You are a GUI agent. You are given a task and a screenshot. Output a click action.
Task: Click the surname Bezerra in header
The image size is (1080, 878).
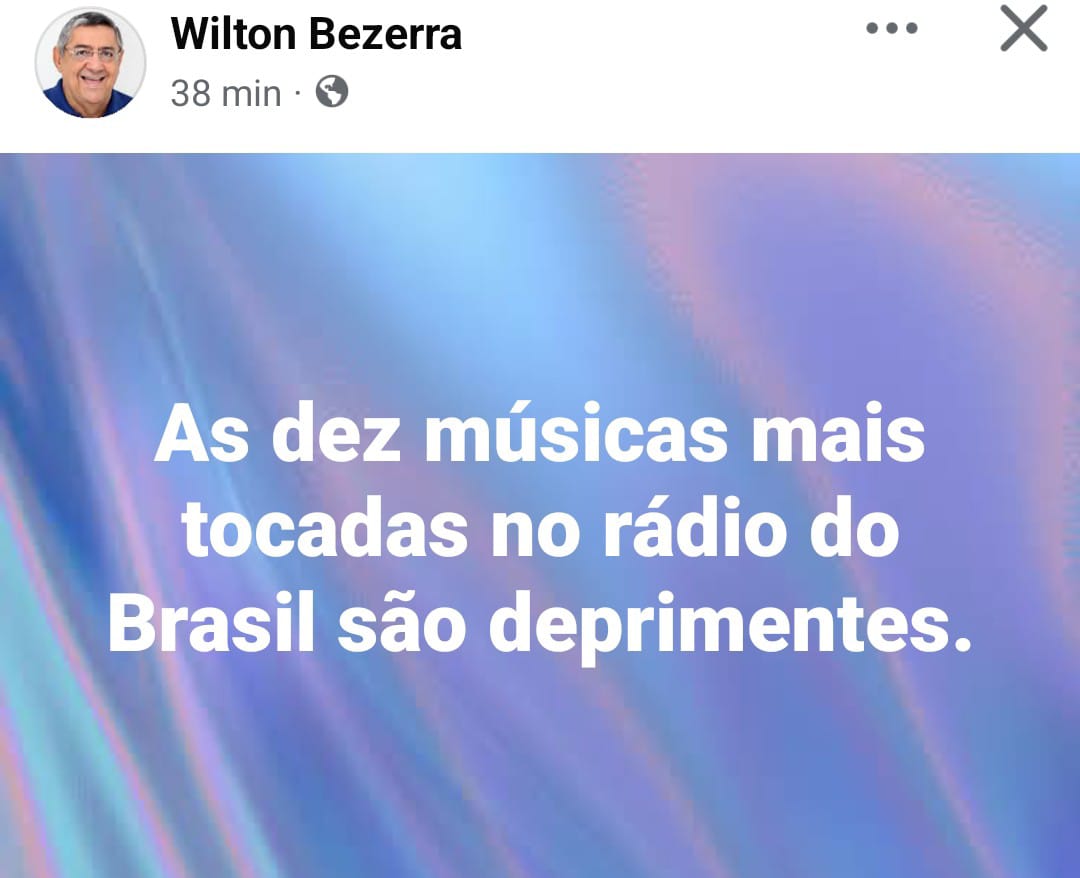[x=385, y=33]
